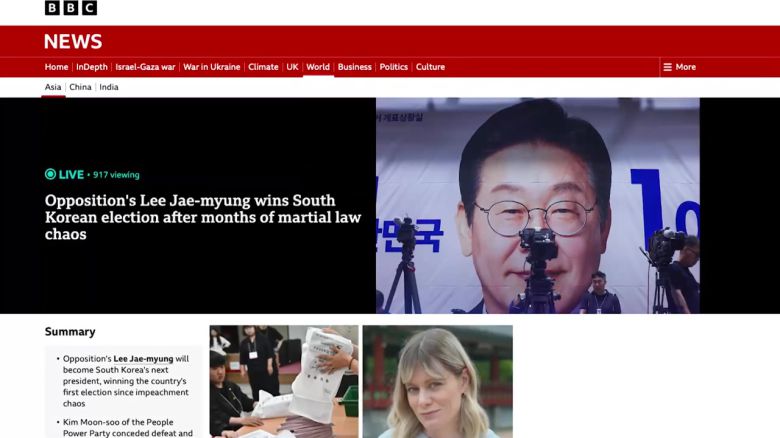Viewport: 780px width, 438px height.
Task: Open the More hamburger menu
Action: pyautogui.click(x=679, y=67)
